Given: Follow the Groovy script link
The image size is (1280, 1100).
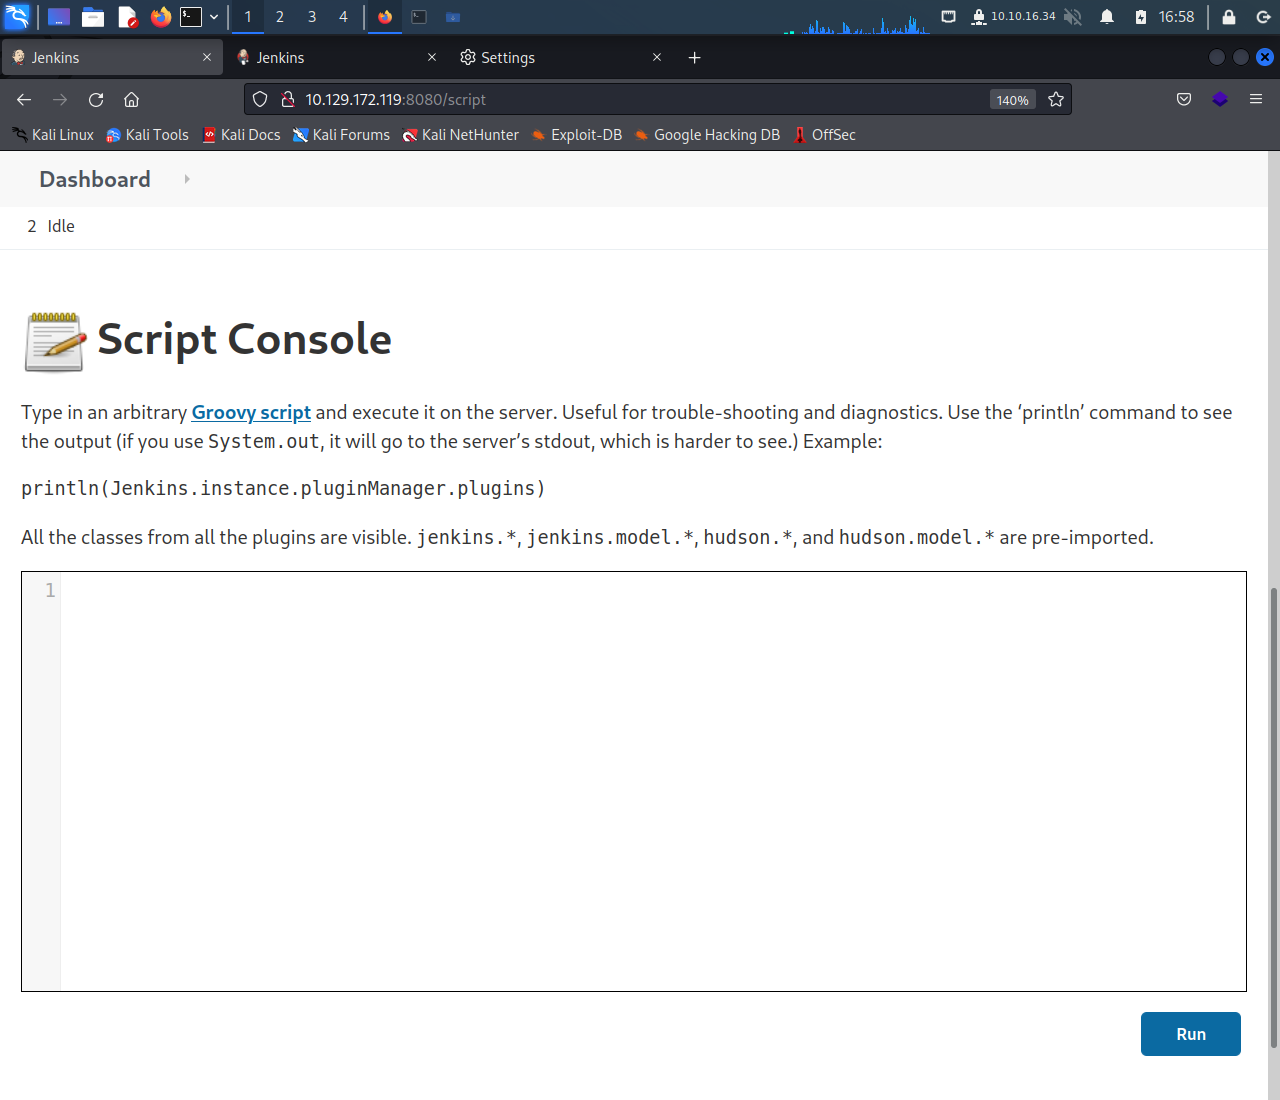Looking at the screenshot, I should coord(251,412).
